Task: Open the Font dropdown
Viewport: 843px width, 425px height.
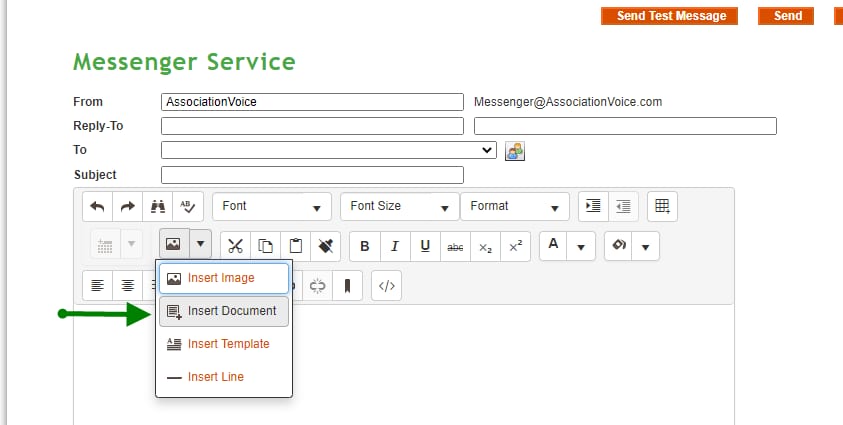Action: click(272, 206)
